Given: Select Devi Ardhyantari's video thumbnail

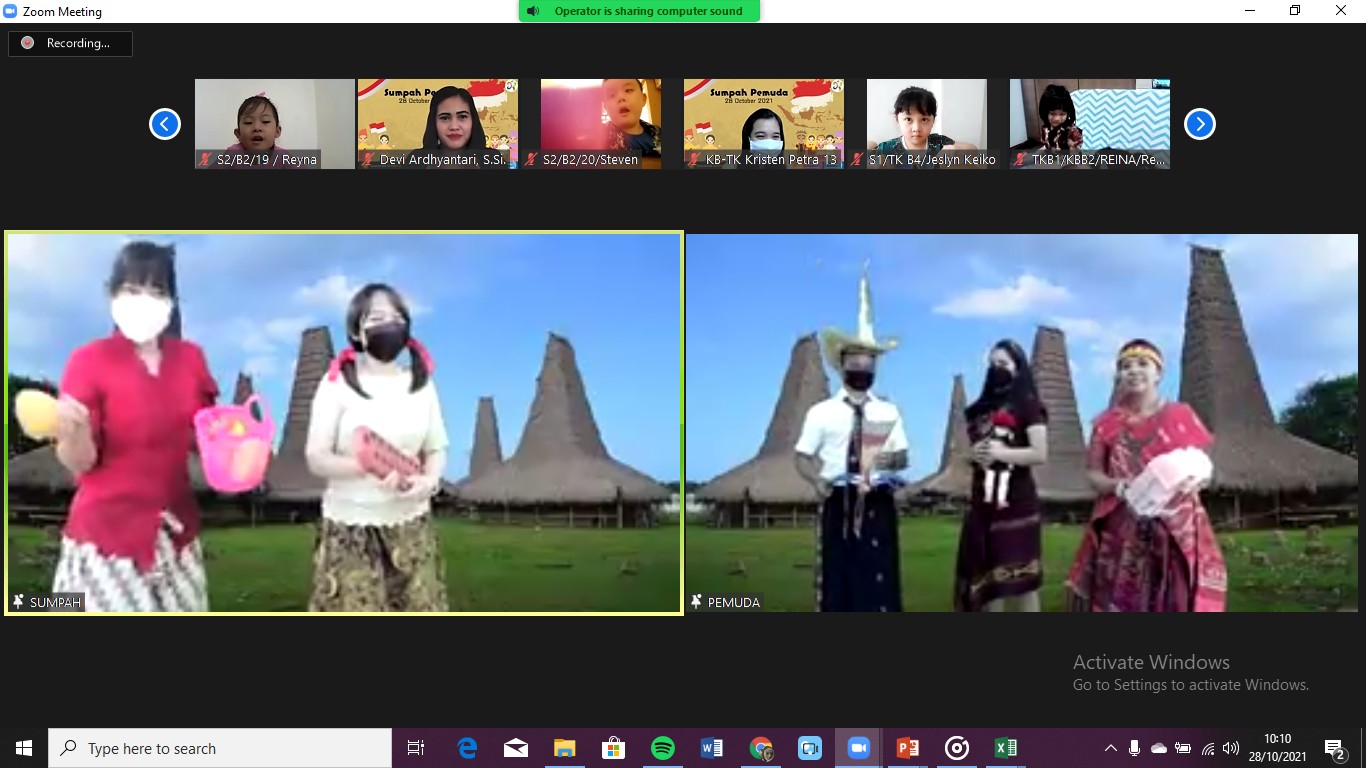Looking at the screenshot, I should click(x=438, y=124).
